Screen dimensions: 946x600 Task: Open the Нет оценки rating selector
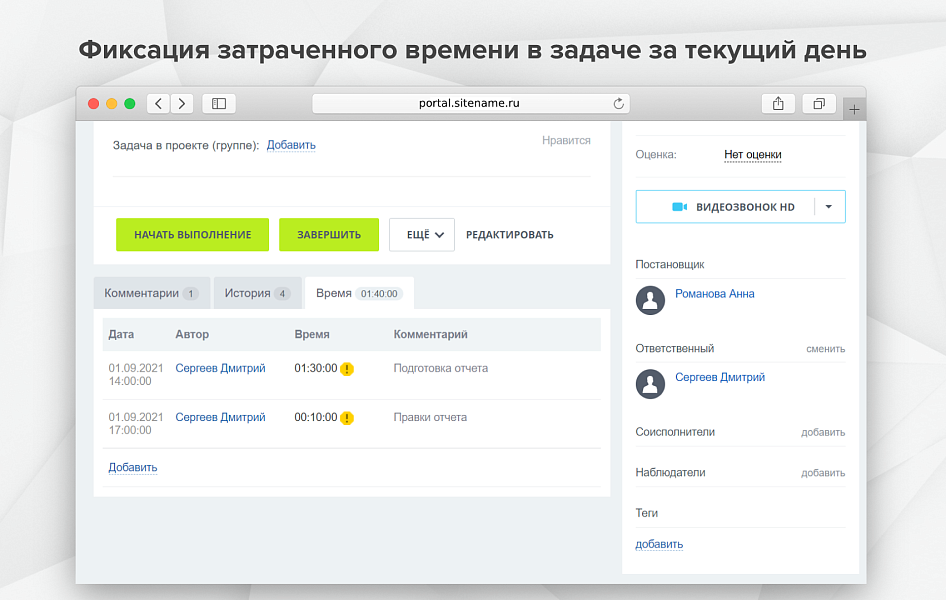pos(752,155)
